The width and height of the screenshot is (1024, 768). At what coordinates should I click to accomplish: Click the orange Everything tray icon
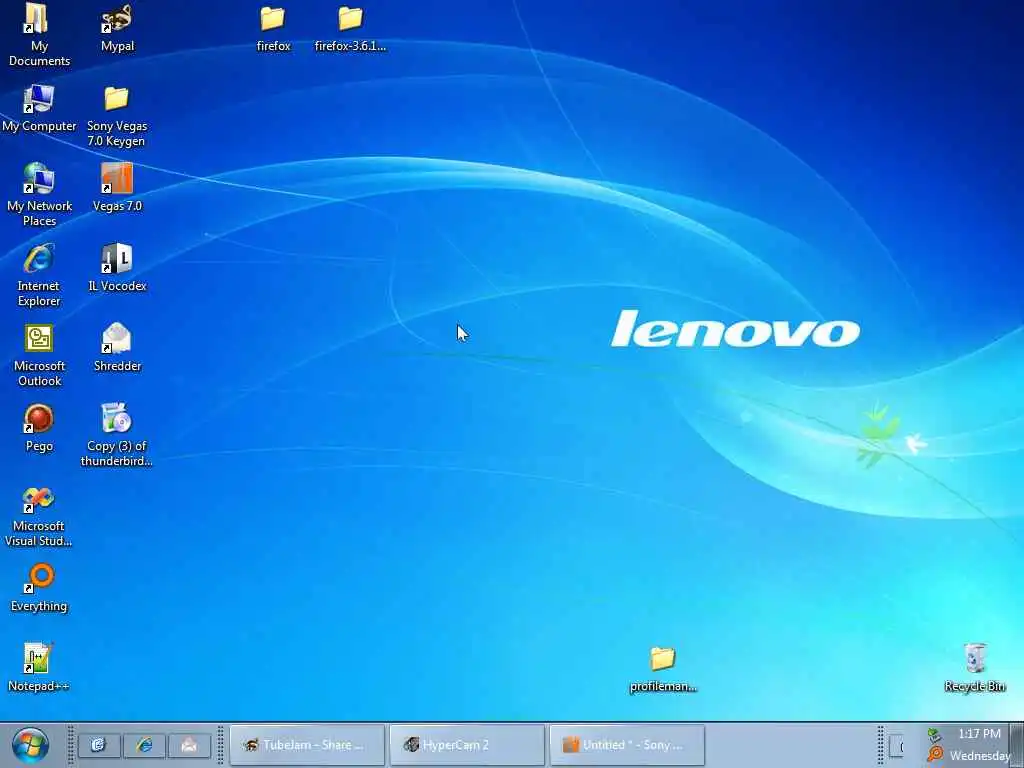click(x=935, y=755)
